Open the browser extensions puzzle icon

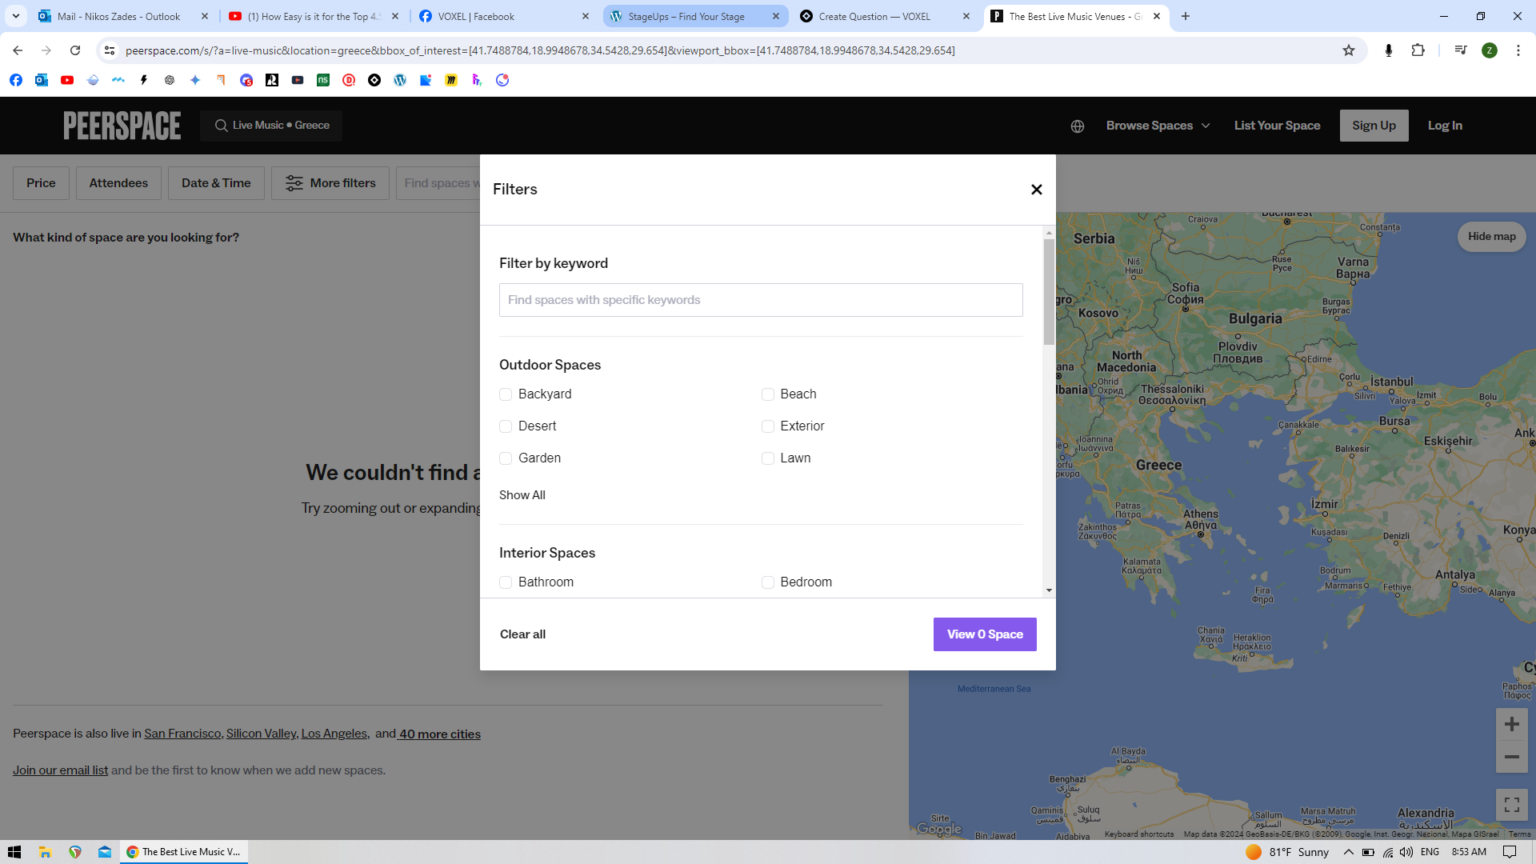click(1418, 49)
